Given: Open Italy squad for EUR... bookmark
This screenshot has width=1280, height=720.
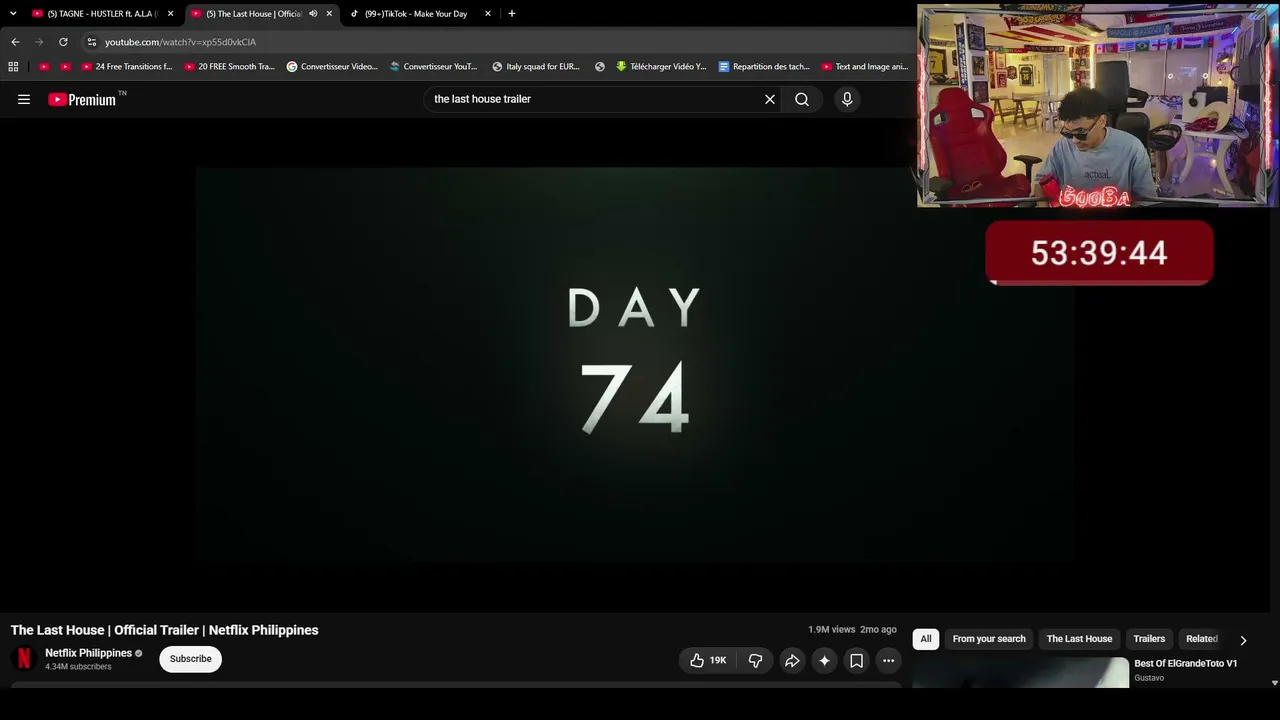Looking at the screenshot, I should click(x=536, y=67).
